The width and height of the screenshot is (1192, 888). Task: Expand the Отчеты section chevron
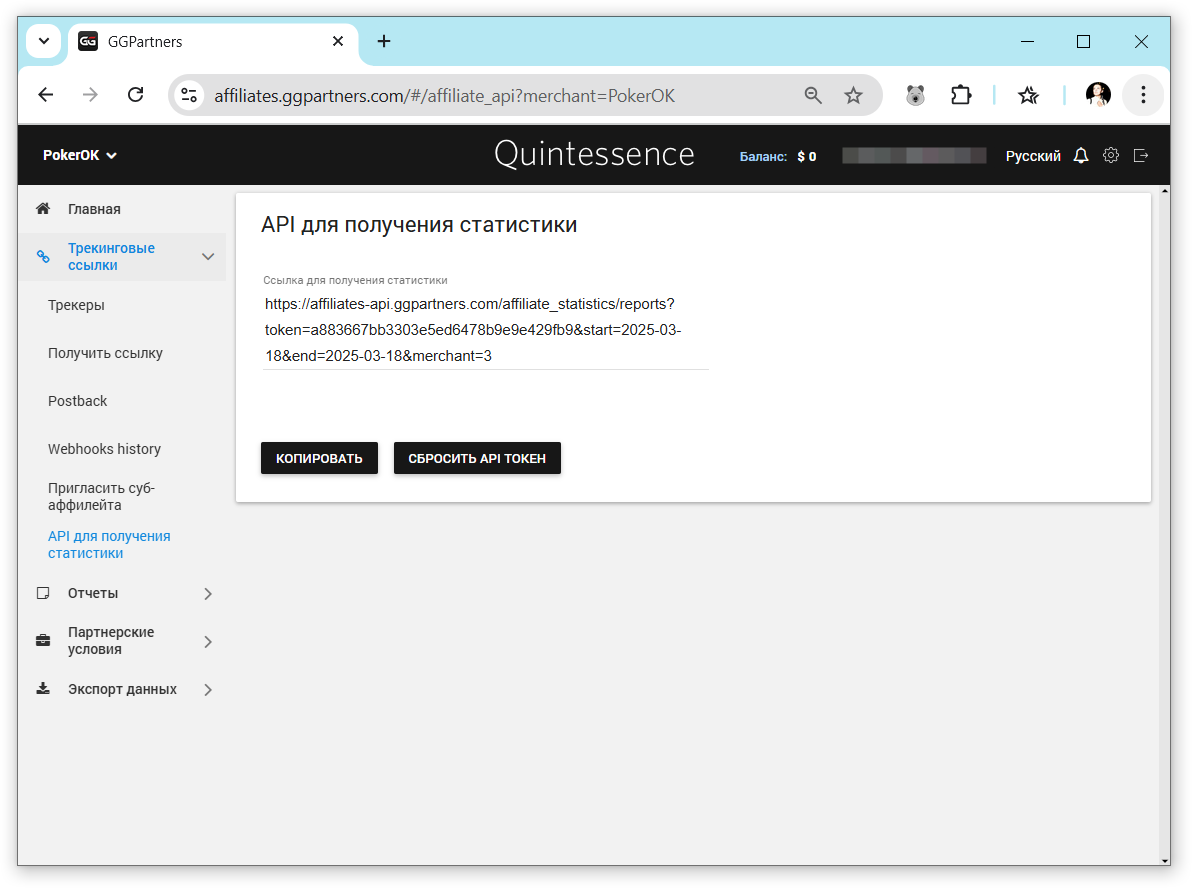[x=208, y=594]
